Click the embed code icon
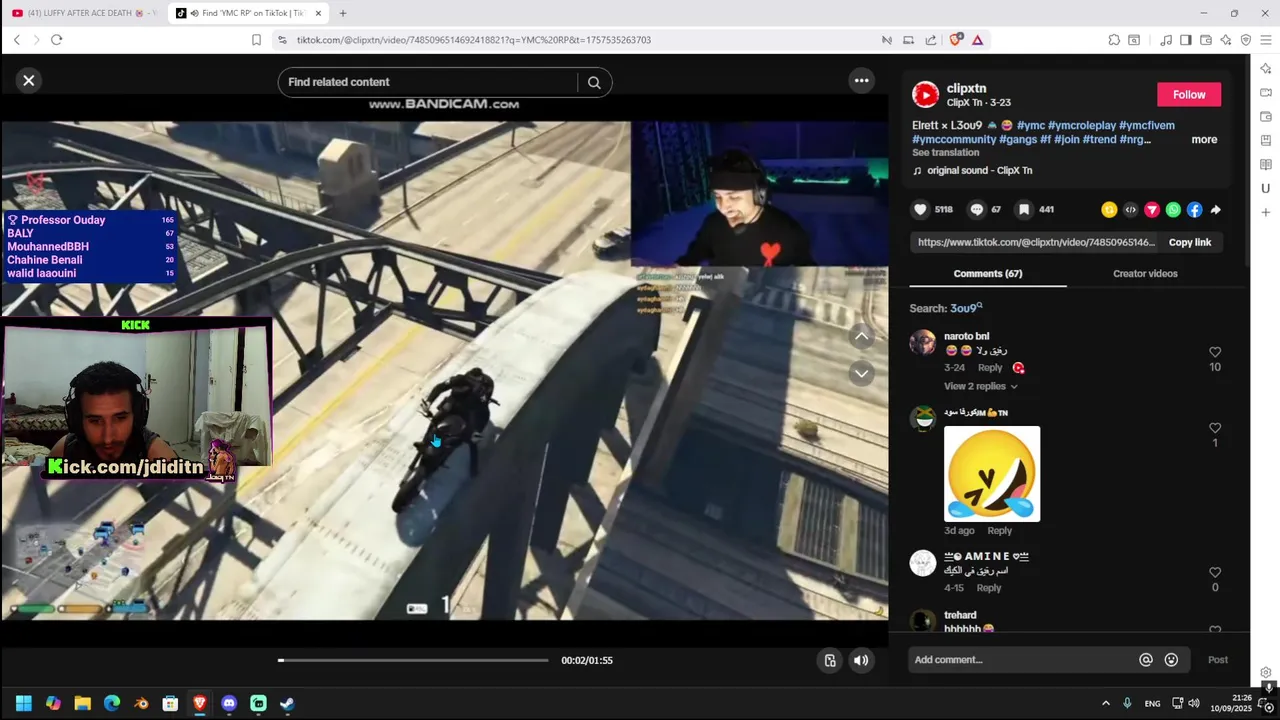 point(1130,210)
